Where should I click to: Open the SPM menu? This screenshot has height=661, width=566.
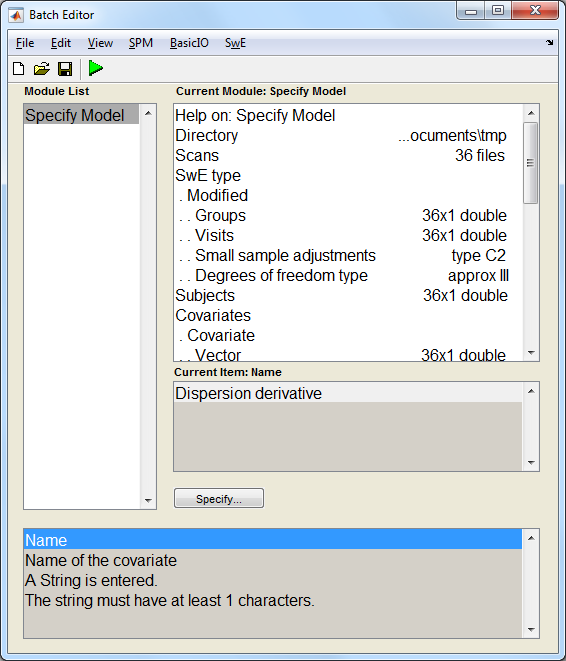[x=141, y=43]
